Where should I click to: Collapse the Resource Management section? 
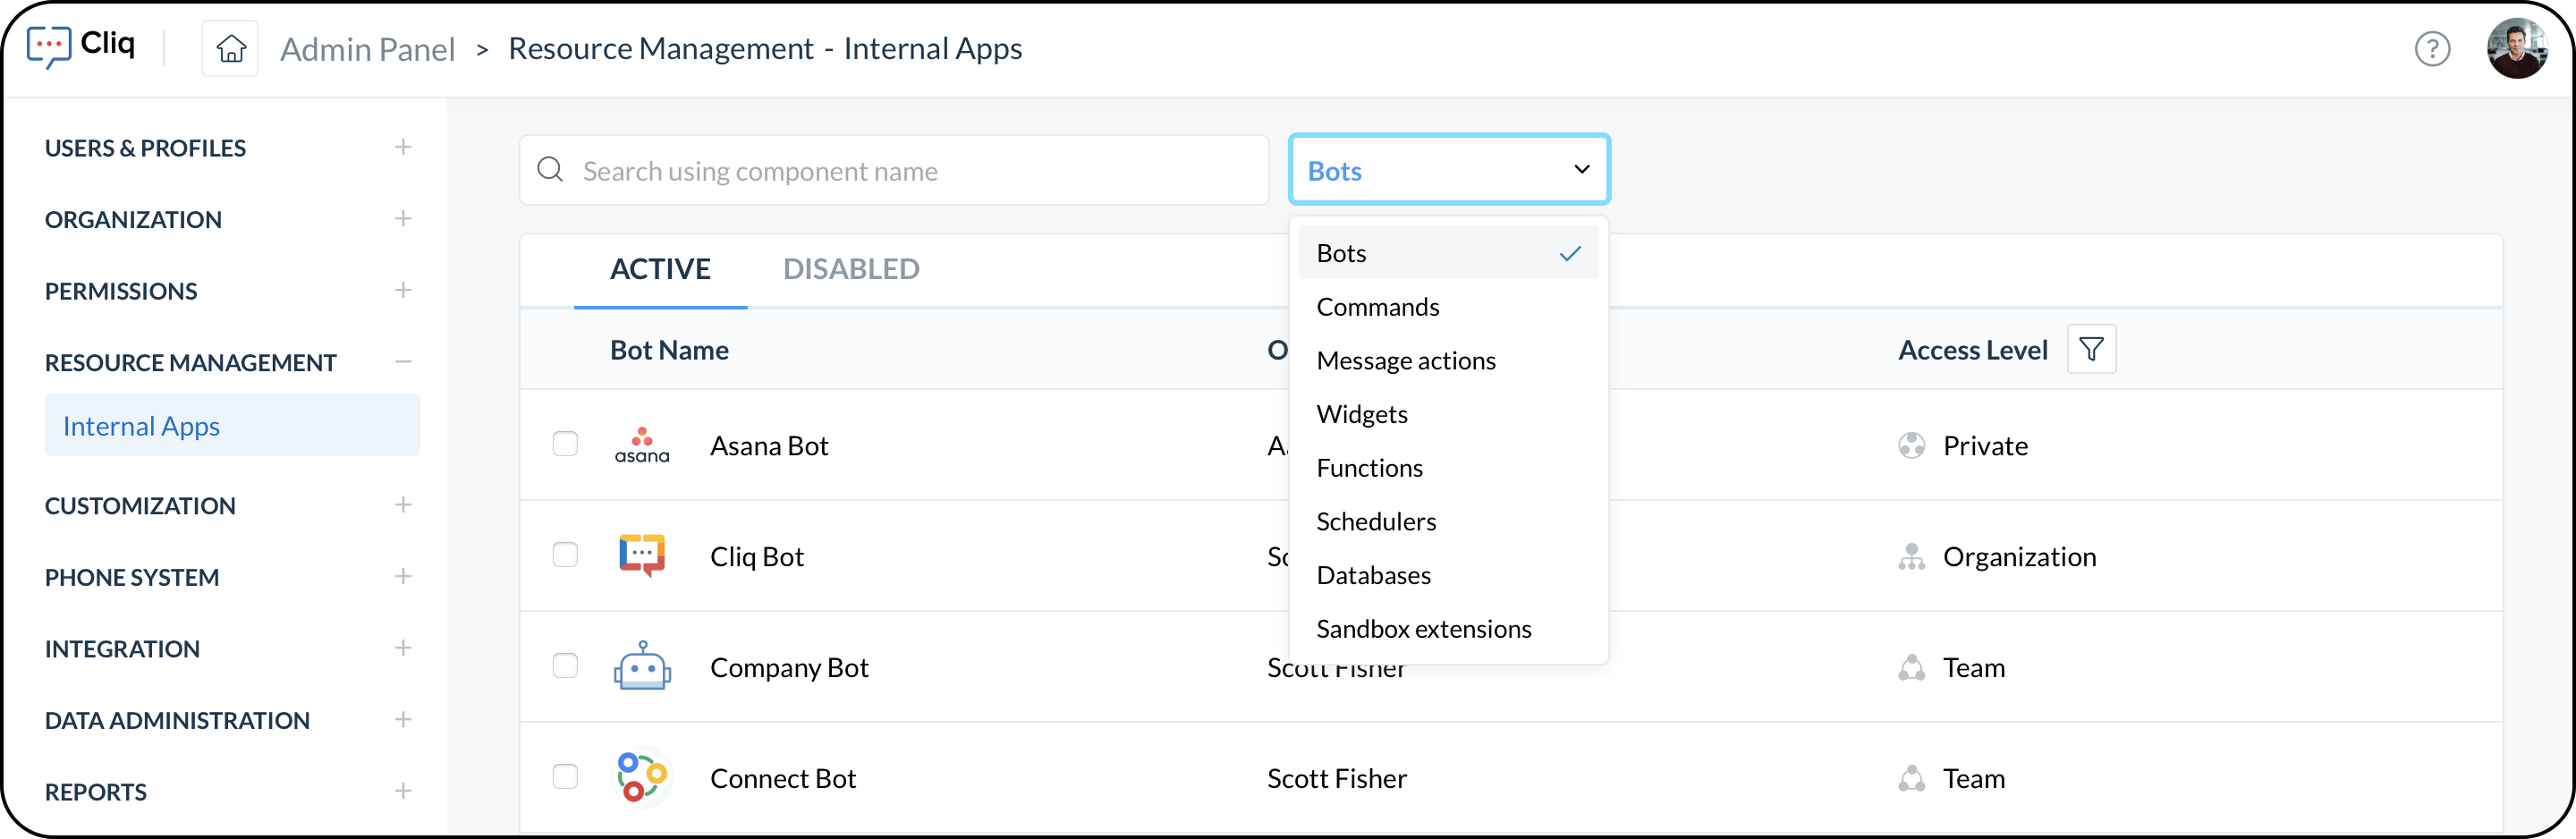[403, 361]
